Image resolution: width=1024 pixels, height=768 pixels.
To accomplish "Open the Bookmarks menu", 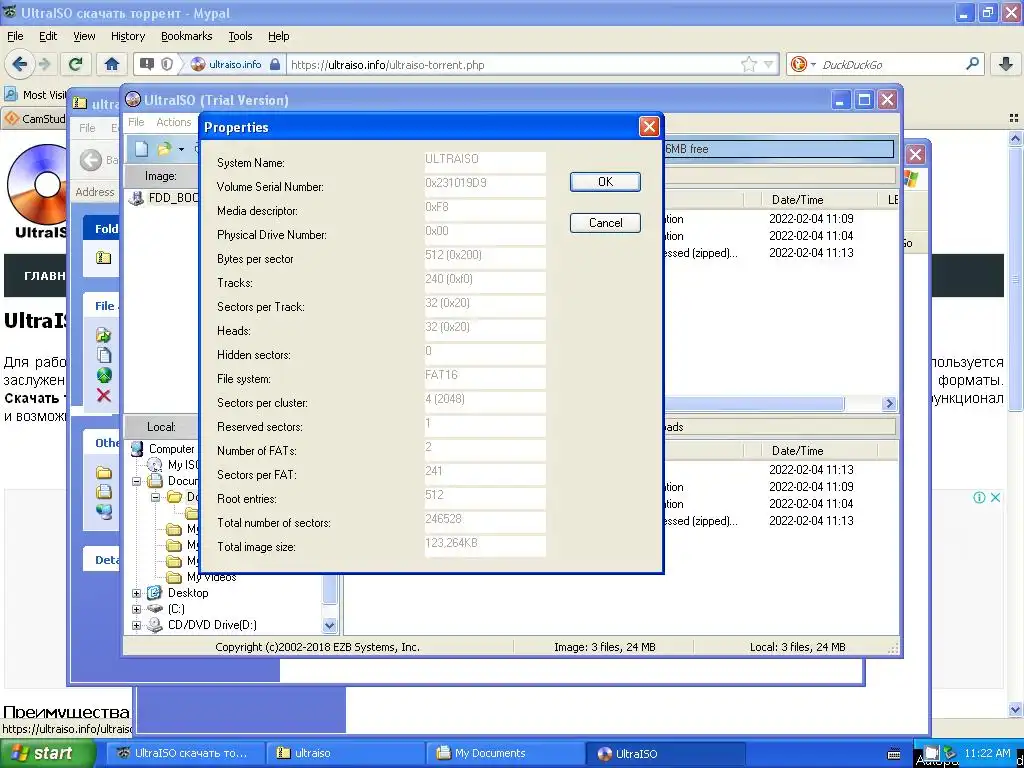I will point(186,36).
